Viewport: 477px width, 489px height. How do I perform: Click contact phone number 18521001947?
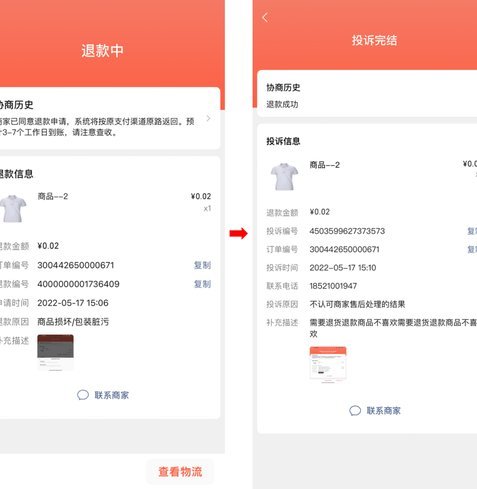point(333,286)
